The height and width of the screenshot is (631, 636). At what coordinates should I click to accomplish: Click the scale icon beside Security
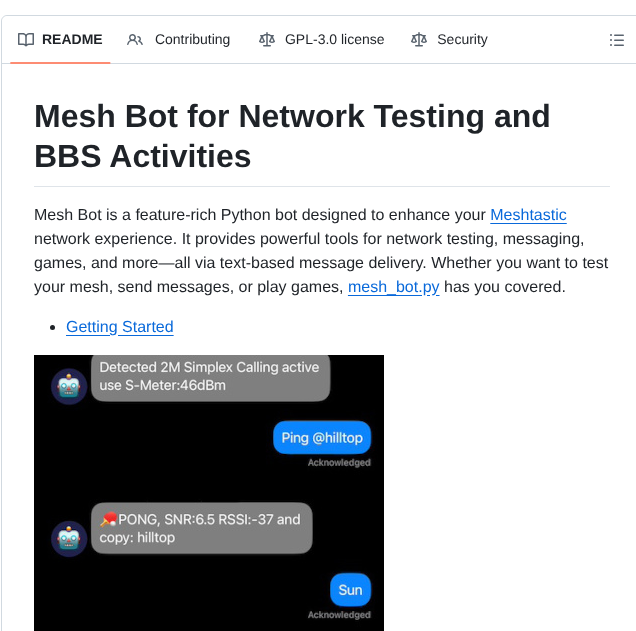click(419, 40)
